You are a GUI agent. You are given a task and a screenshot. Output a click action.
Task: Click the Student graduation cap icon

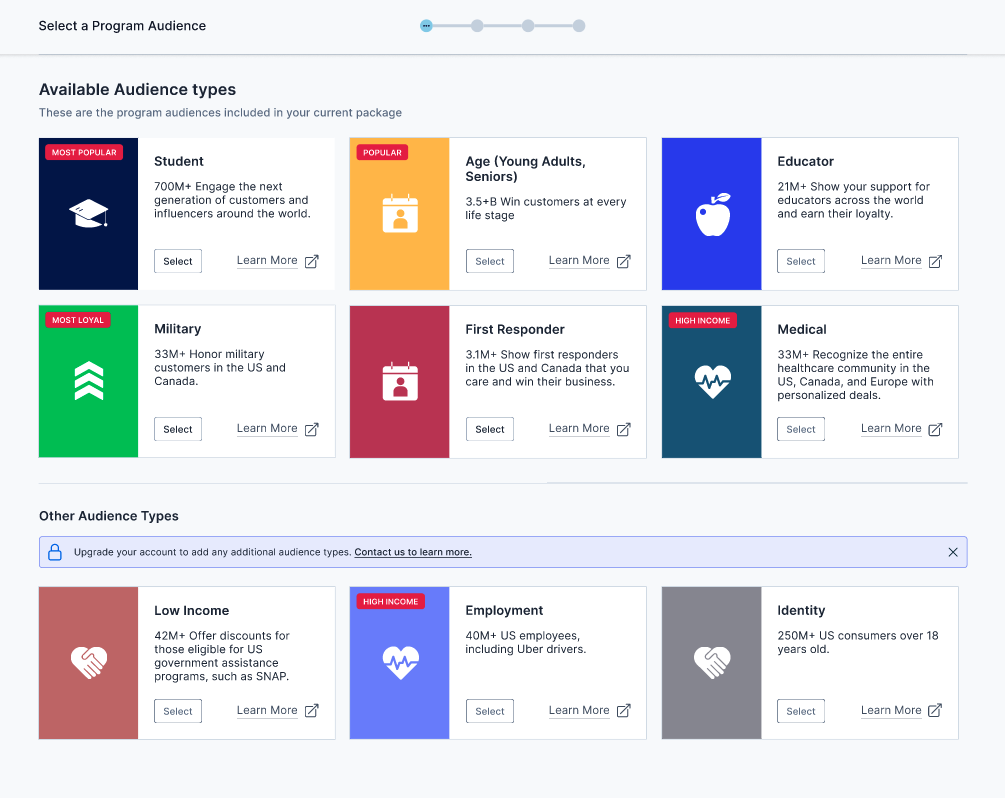pyautogui.click(x=88, y=213)
